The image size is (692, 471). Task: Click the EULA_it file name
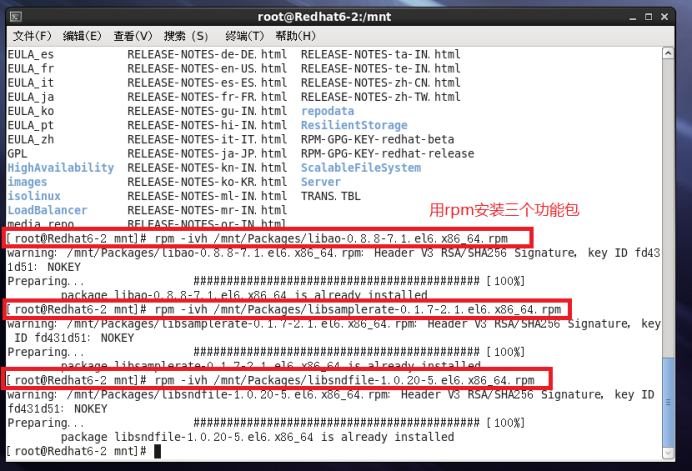coord(31,83)
